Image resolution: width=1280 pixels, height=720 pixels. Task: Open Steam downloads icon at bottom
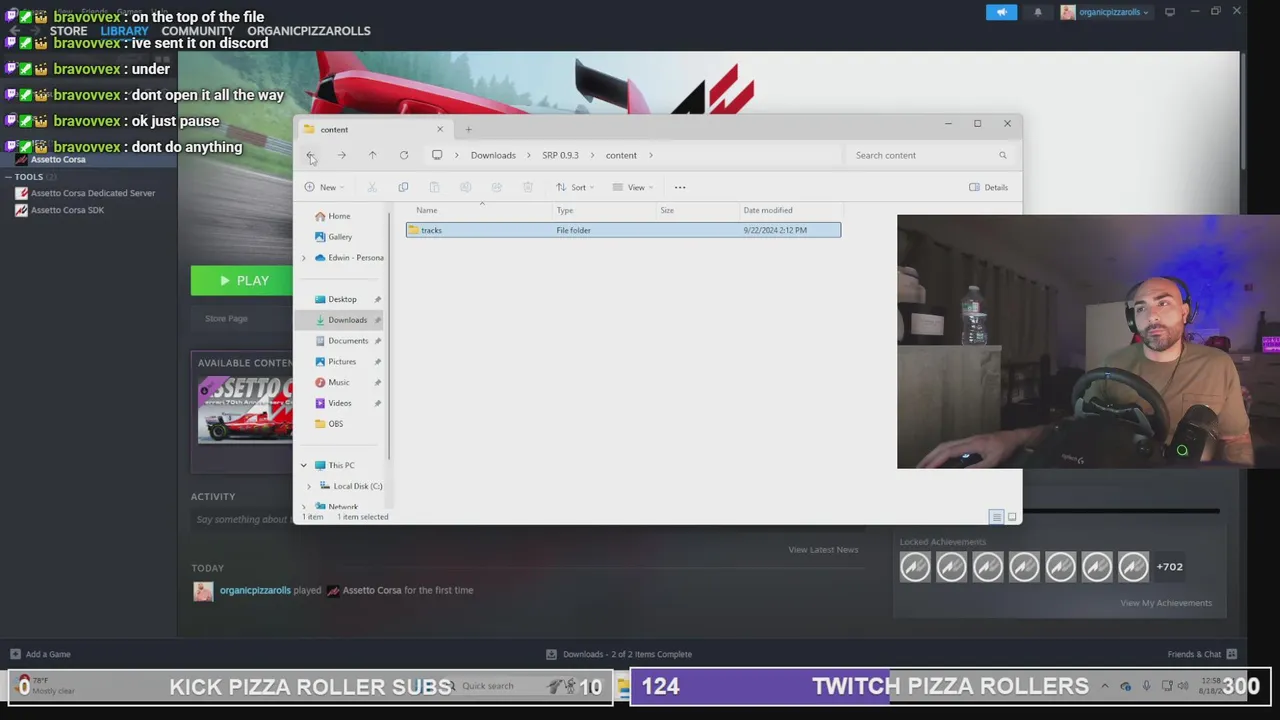pyautogui.click(x=551, y=654)
